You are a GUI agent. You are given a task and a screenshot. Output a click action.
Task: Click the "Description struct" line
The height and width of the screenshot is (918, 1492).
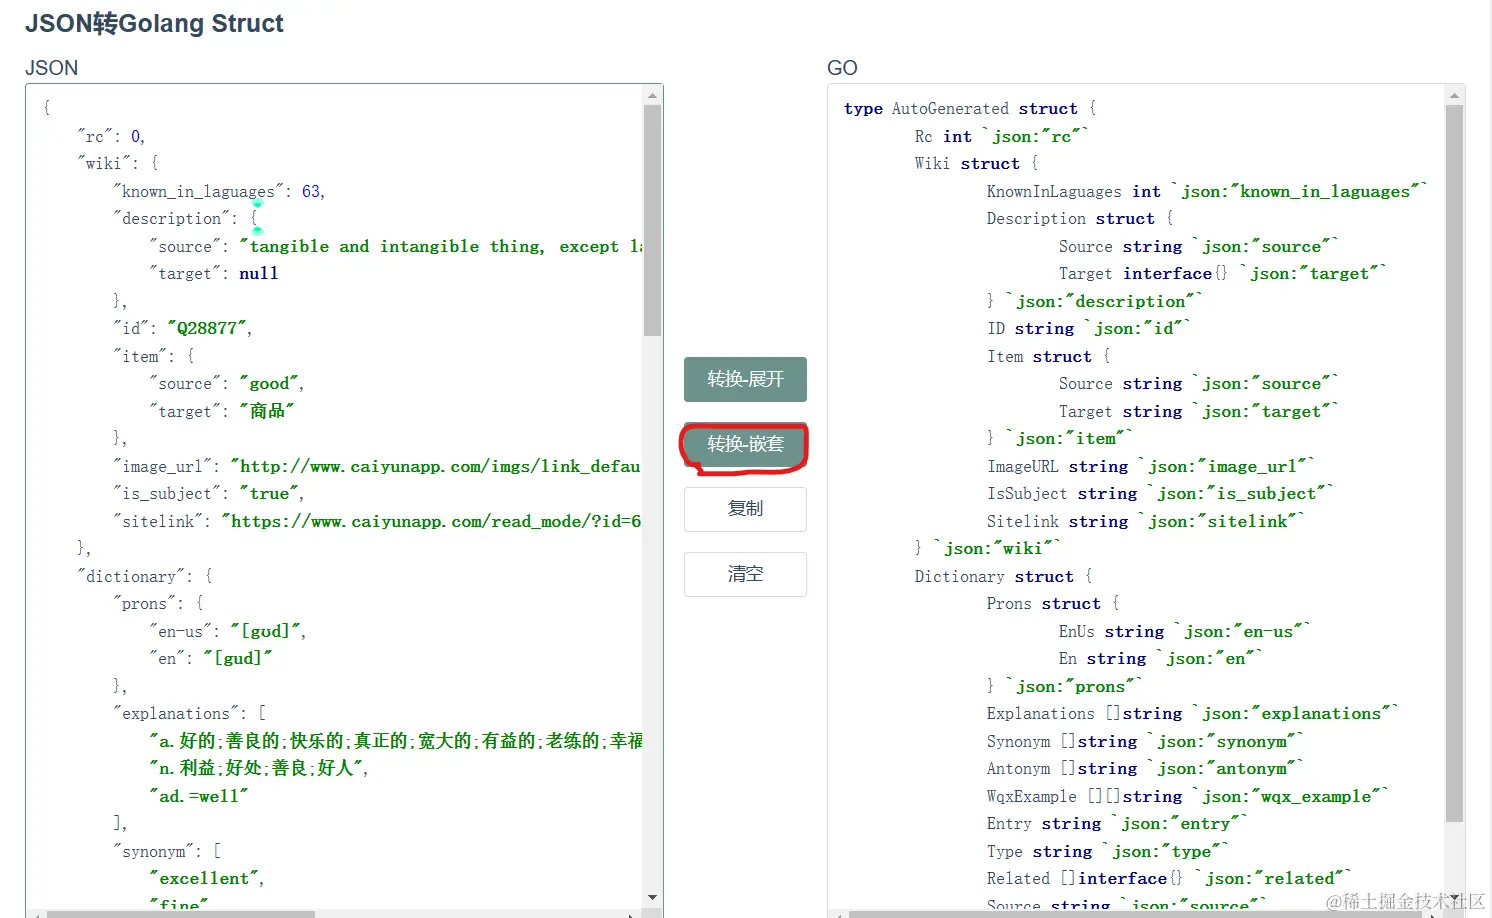(x=1080, y=218)
